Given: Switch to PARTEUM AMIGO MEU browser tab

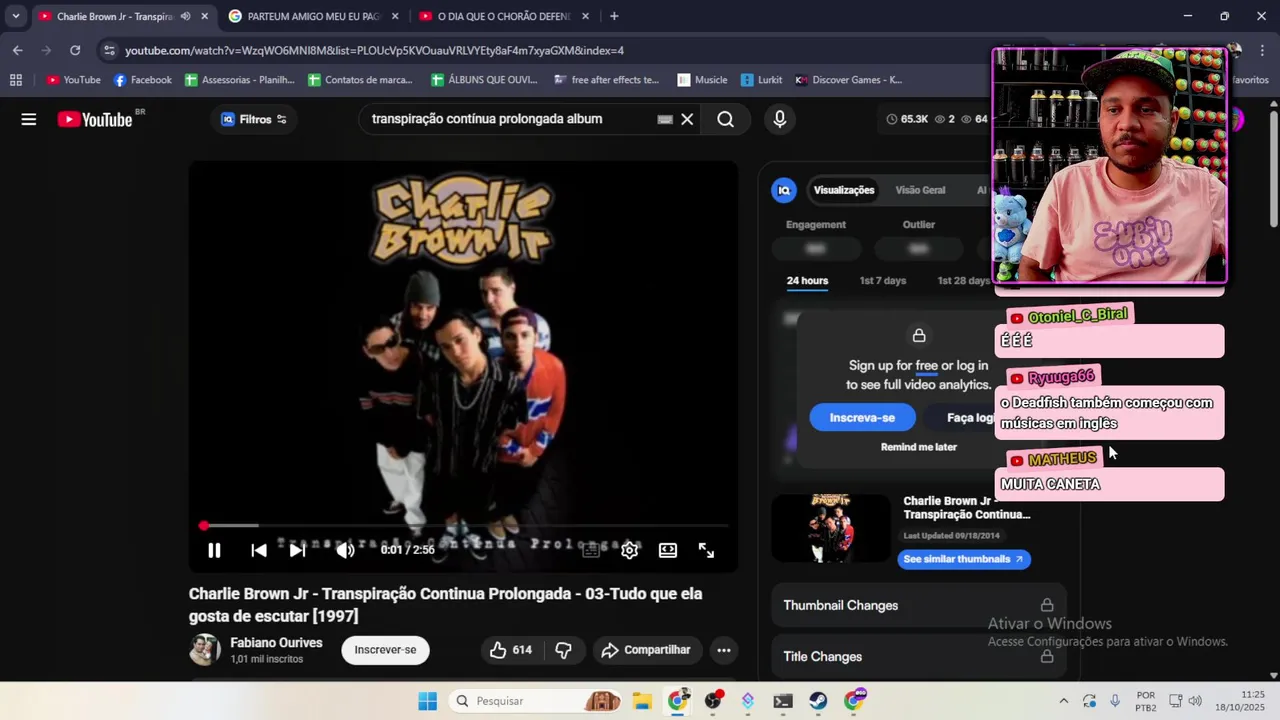Looking at the screenshot, I should [x=313, y=16].
